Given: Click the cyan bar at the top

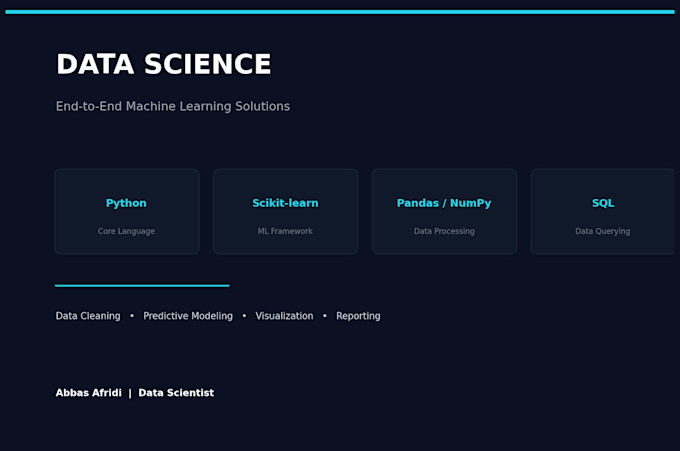Looking at the screenshot, I should tap(340, 12).
